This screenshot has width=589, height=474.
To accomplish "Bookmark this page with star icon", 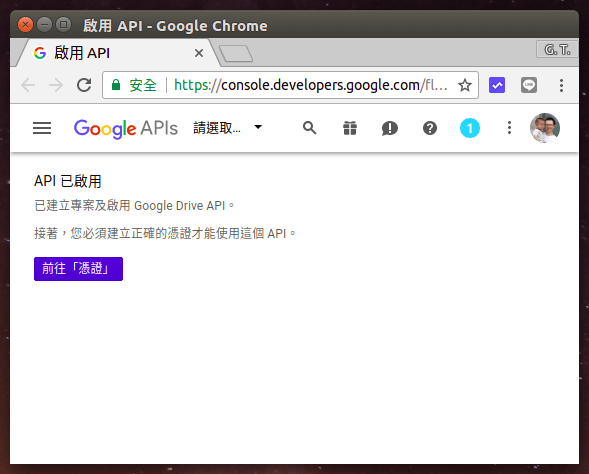I will tap(465, 85).
